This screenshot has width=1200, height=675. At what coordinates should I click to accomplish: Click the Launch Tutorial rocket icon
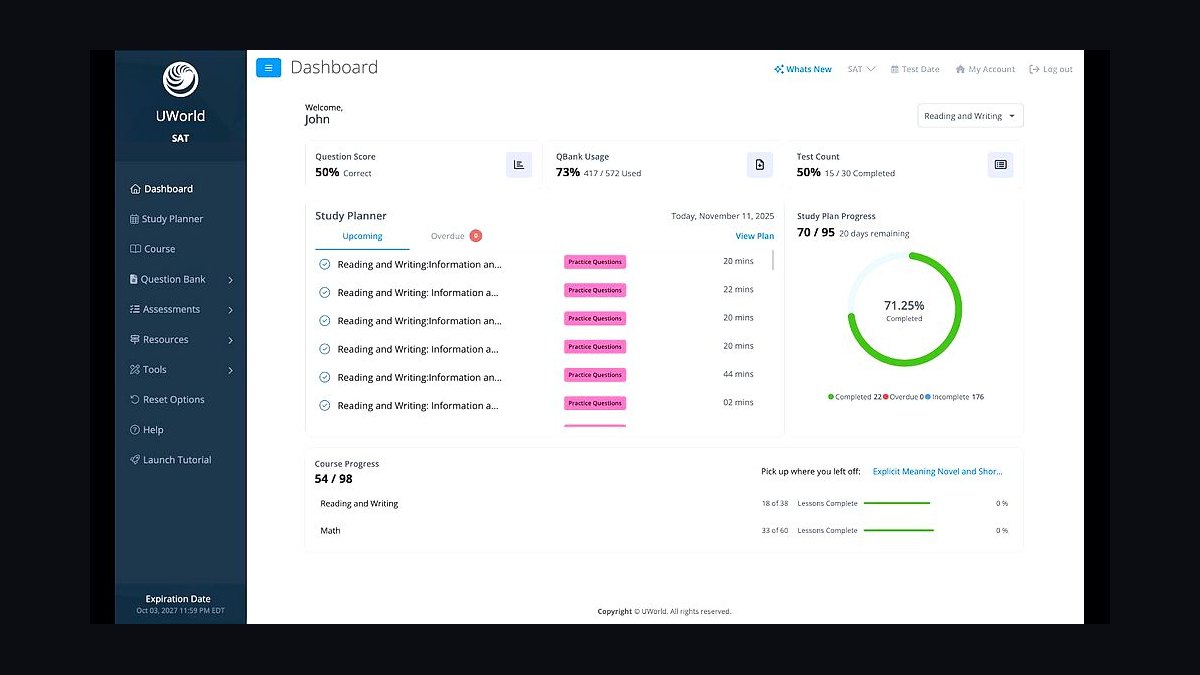[x=135, y=460]
